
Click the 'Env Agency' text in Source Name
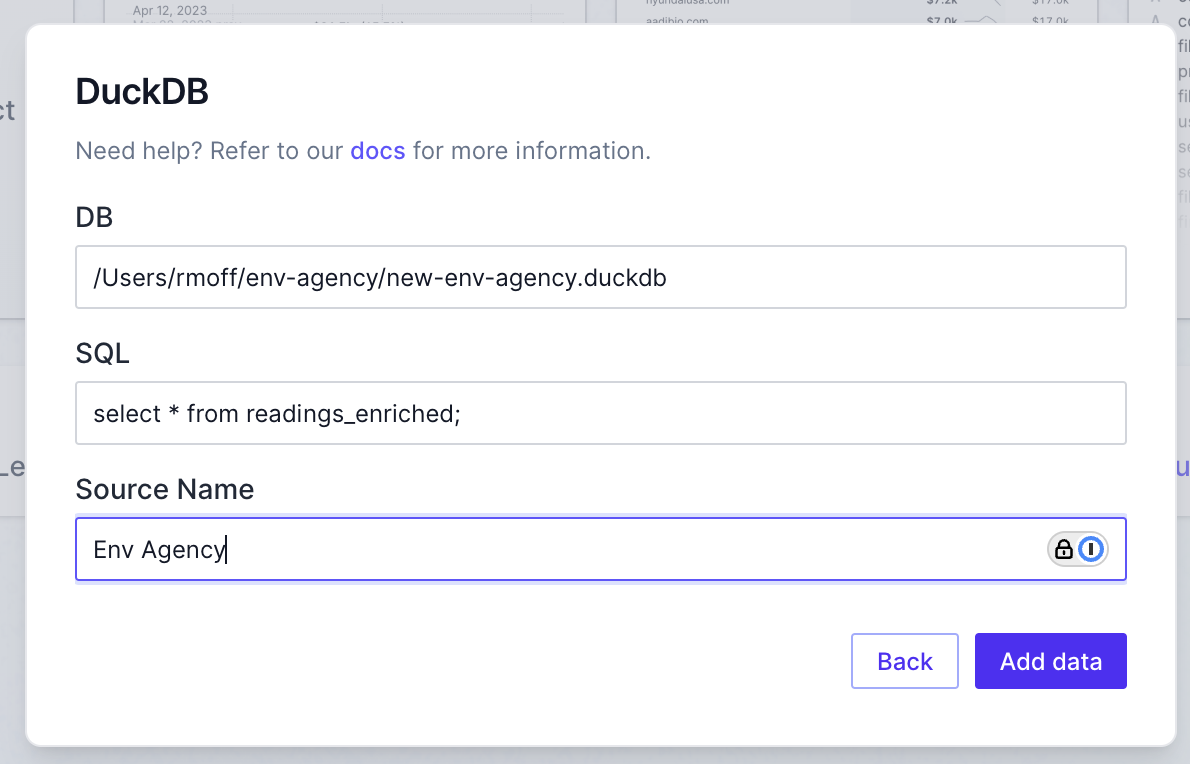(159, 550)
